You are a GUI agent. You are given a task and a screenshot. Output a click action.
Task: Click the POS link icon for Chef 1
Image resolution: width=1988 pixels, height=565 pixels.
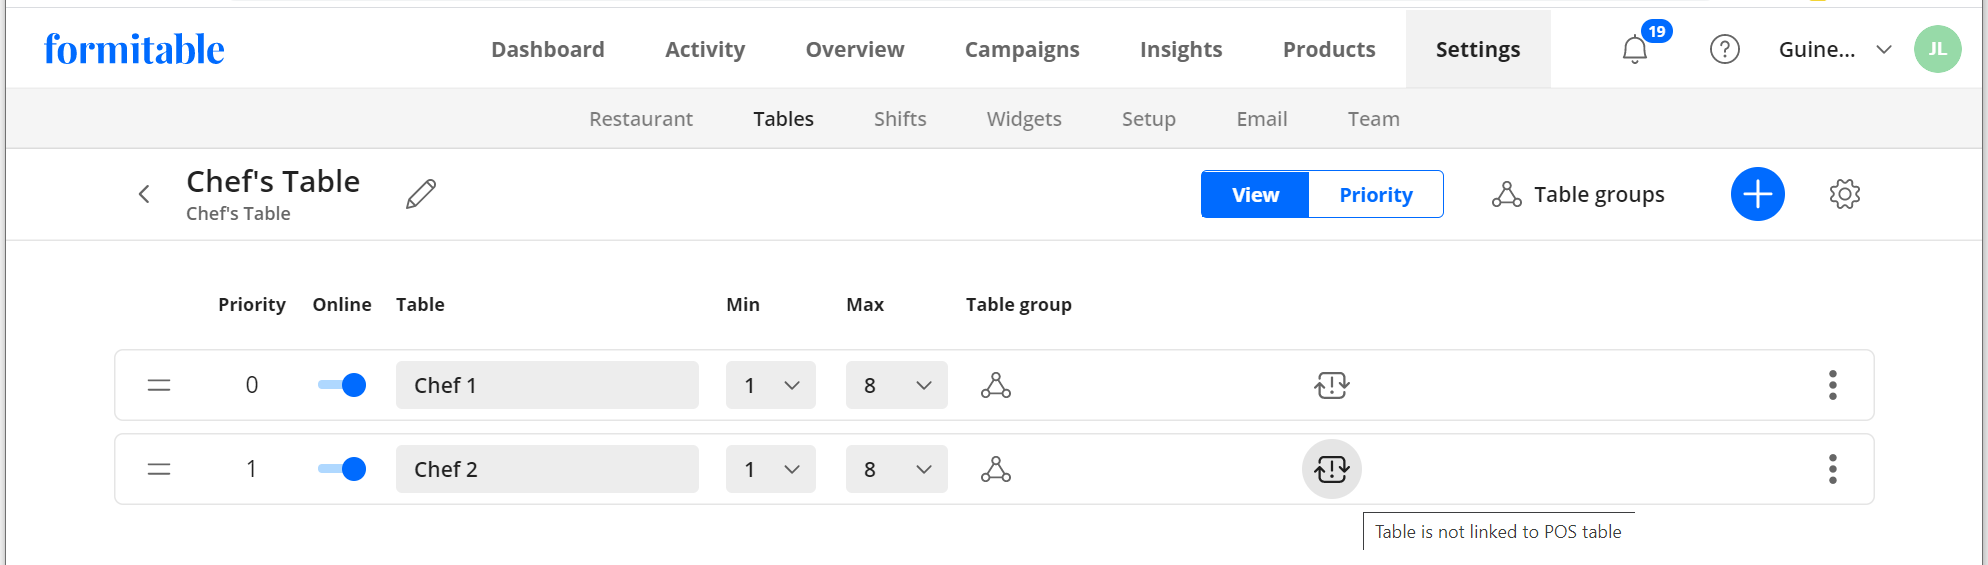(x=1331, y=385)
